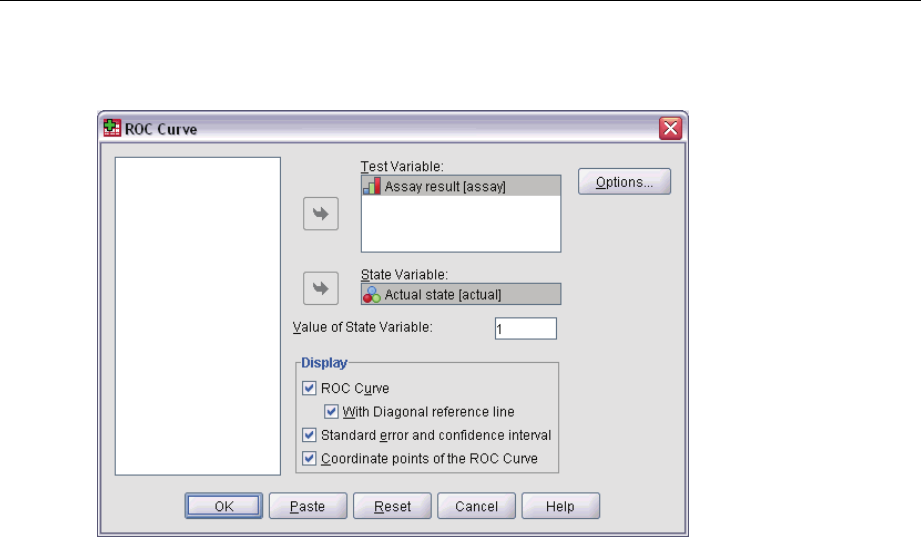Confirm with the OK button
921x537 pixels.
tap(224, 506)
